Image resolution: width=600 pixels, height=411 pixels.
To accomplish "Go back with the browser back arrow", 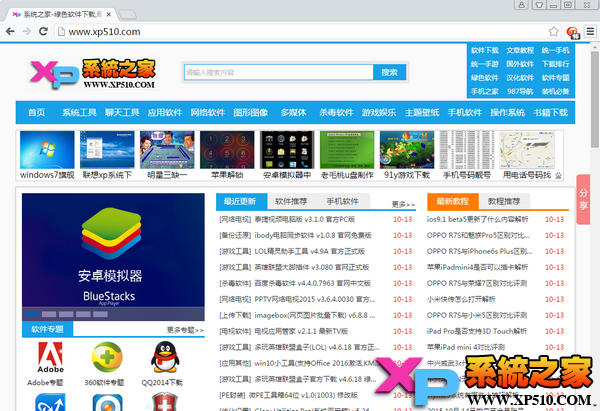I will point(10,31).
